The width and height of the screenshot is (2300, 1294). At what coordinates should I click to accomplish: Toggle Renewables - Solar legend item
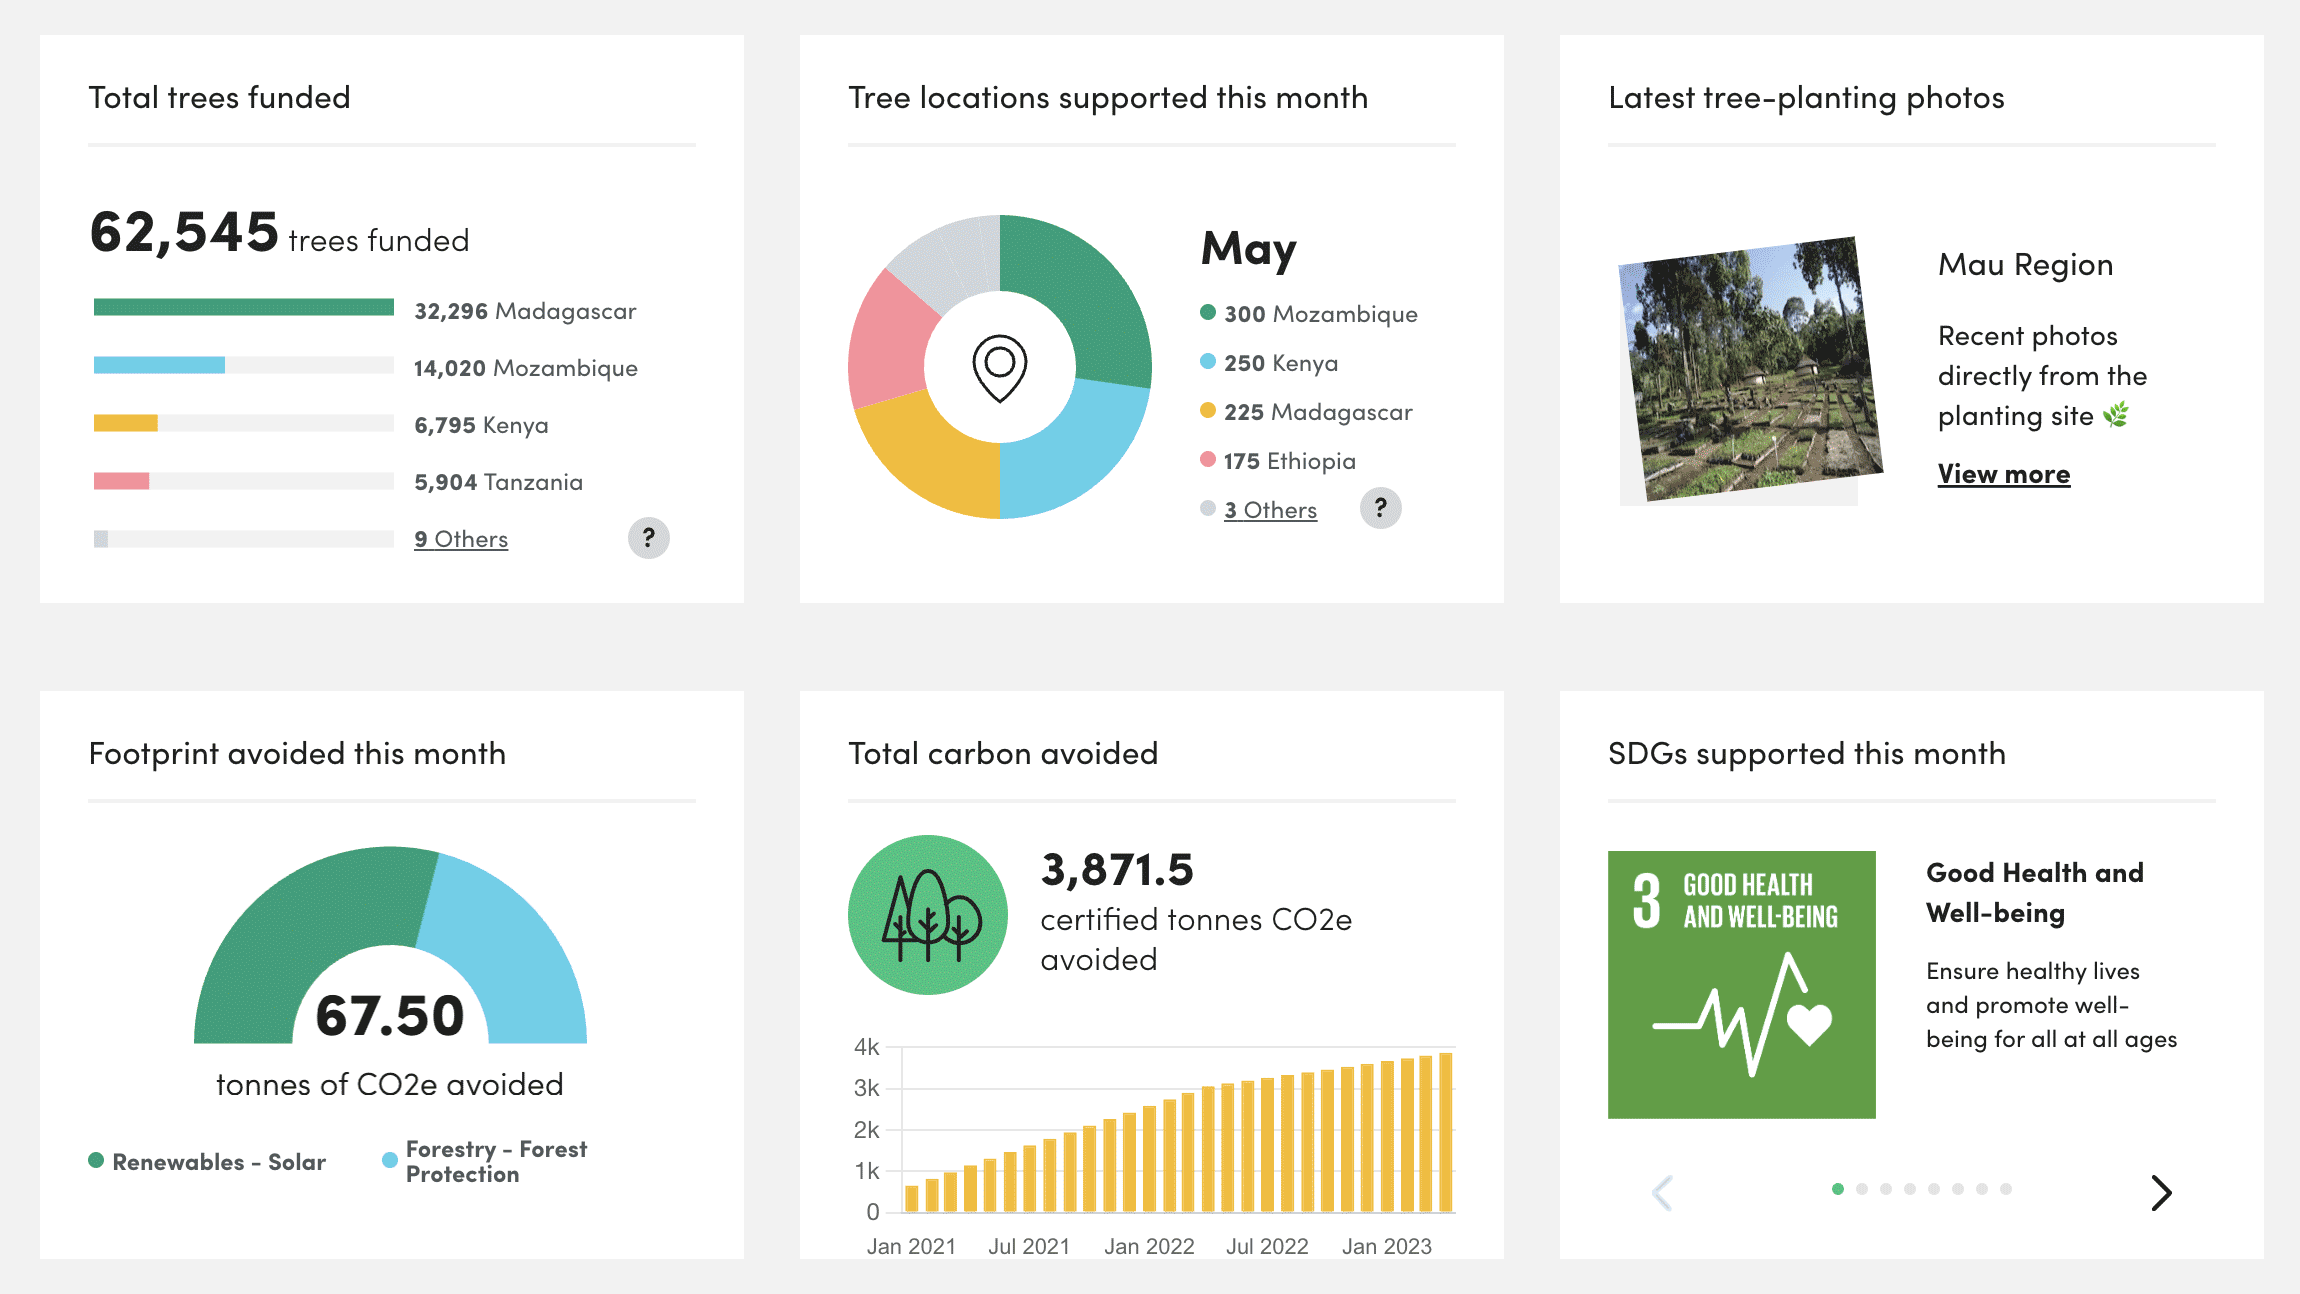point(208,1162)
